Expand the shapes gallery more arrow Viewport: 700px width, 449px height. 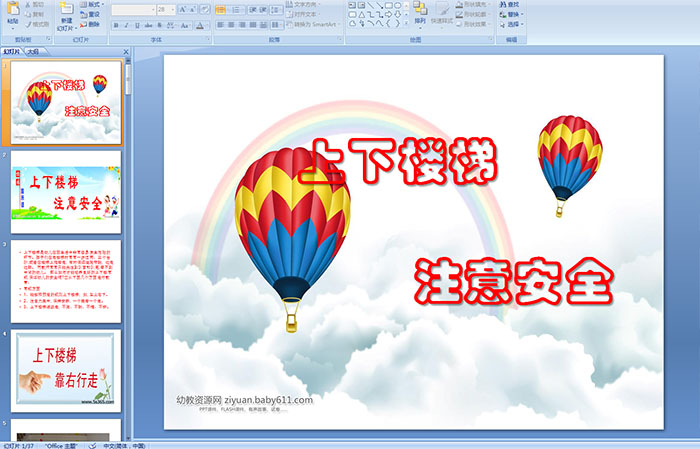point(406,23)
